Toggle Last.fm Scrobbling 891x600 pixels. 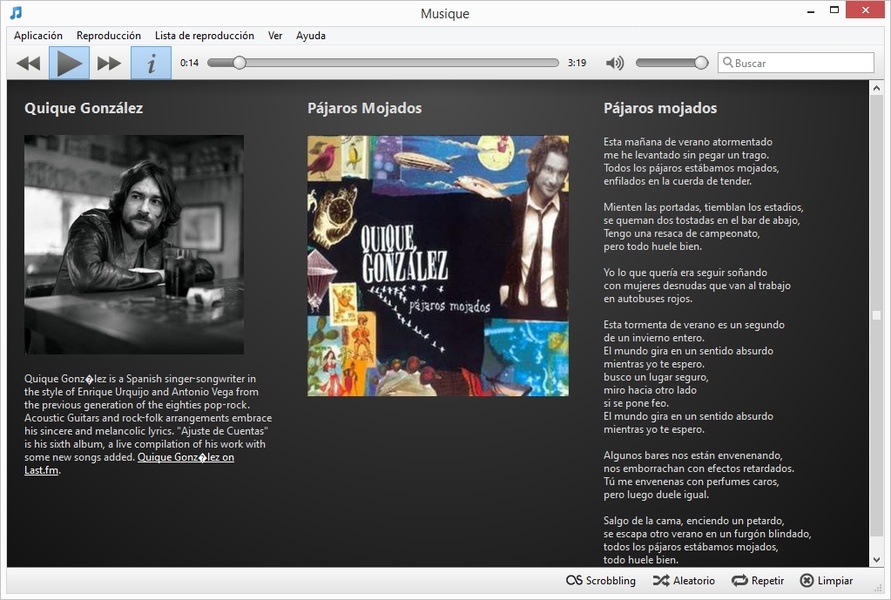(601, 580)
